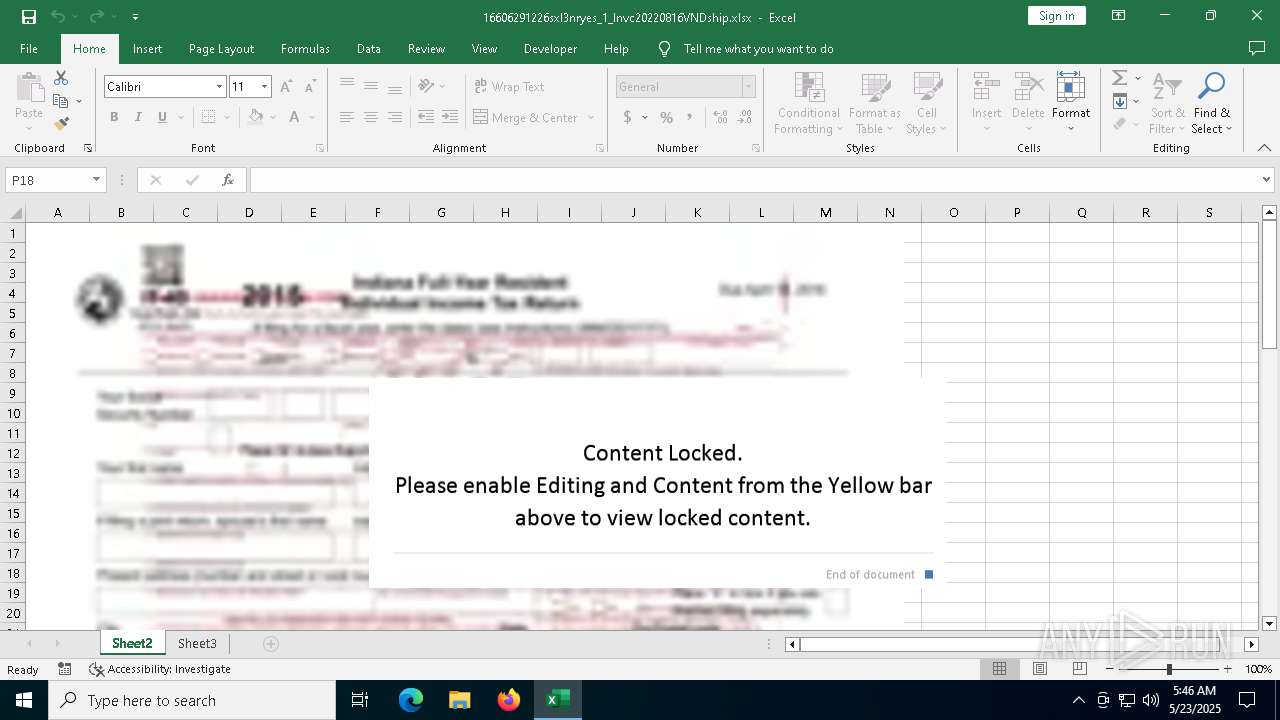The width and height of the screenshot is (1280, 720).
Task: Apply the Fill Color bucket
Action: (x=256, y=117)
